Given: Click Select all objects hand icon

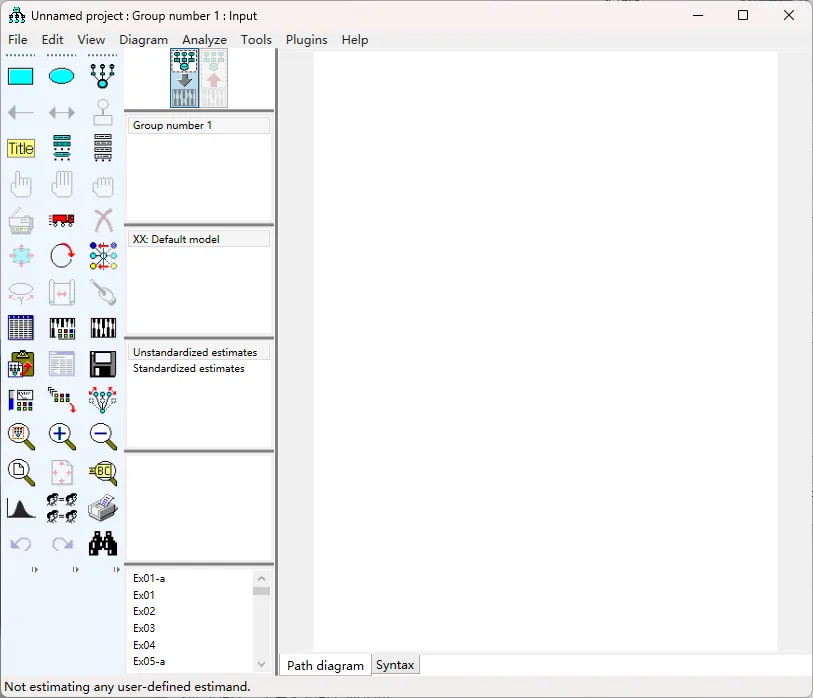Looking at the screenshot, I should coord(62,184).
